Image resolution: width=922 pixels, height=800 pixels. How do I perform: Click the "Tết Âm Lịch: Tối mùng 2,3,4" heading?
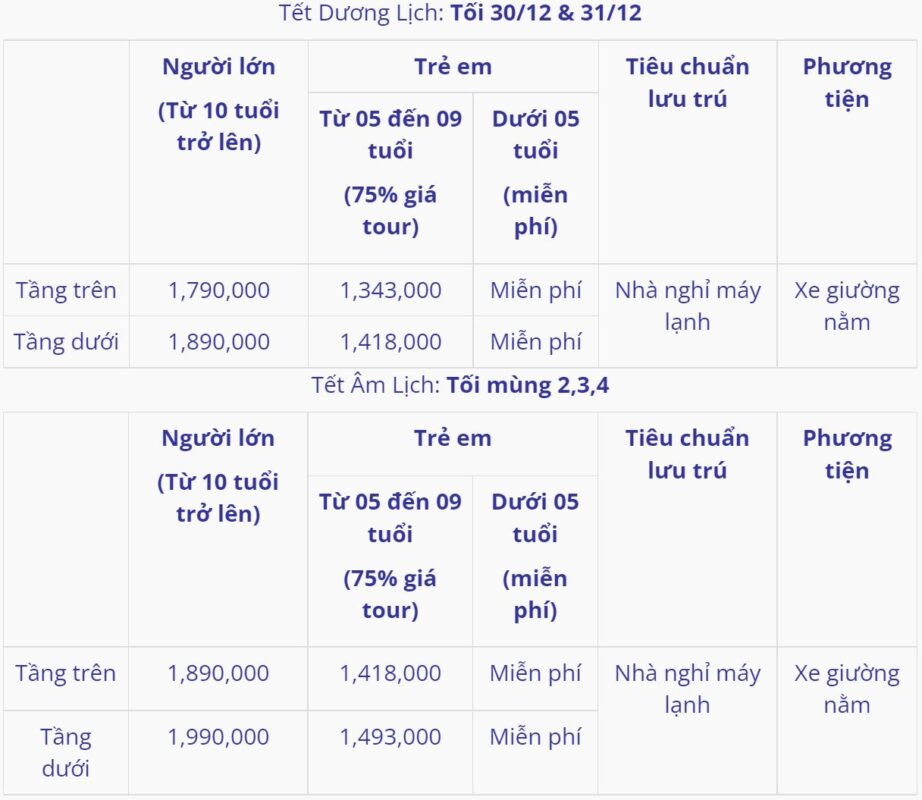tap(460, 386)
